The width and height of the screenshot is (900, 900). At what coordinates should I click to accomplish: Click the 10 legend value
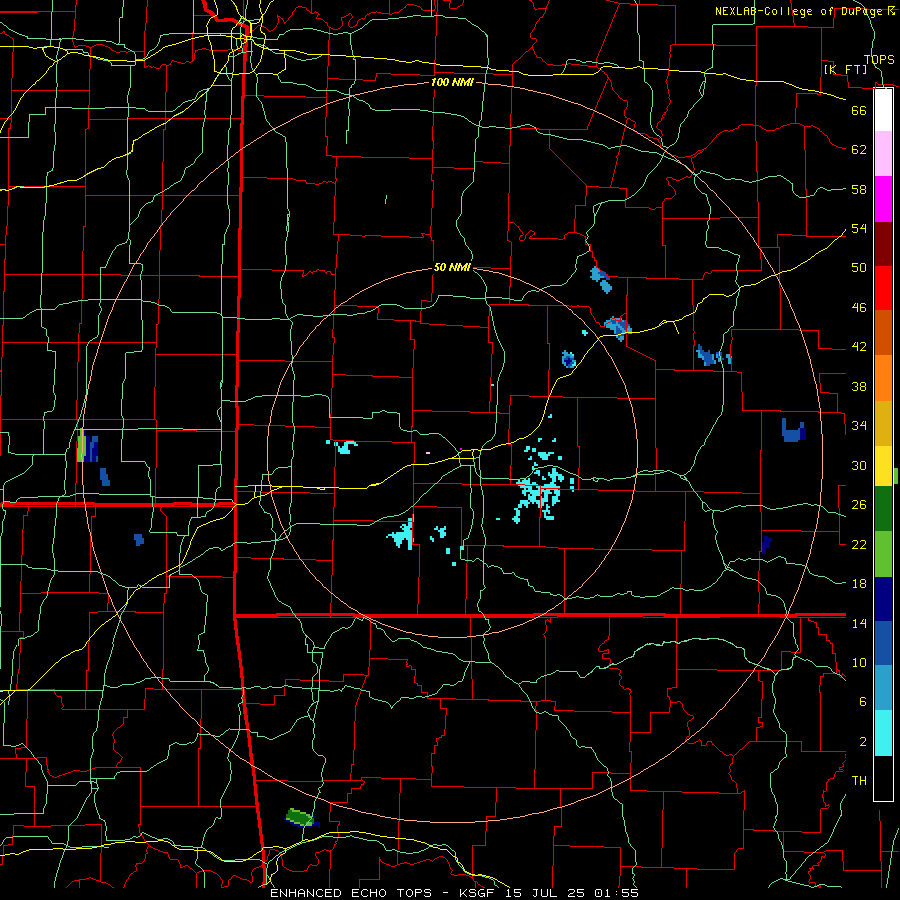click(859, 662)
